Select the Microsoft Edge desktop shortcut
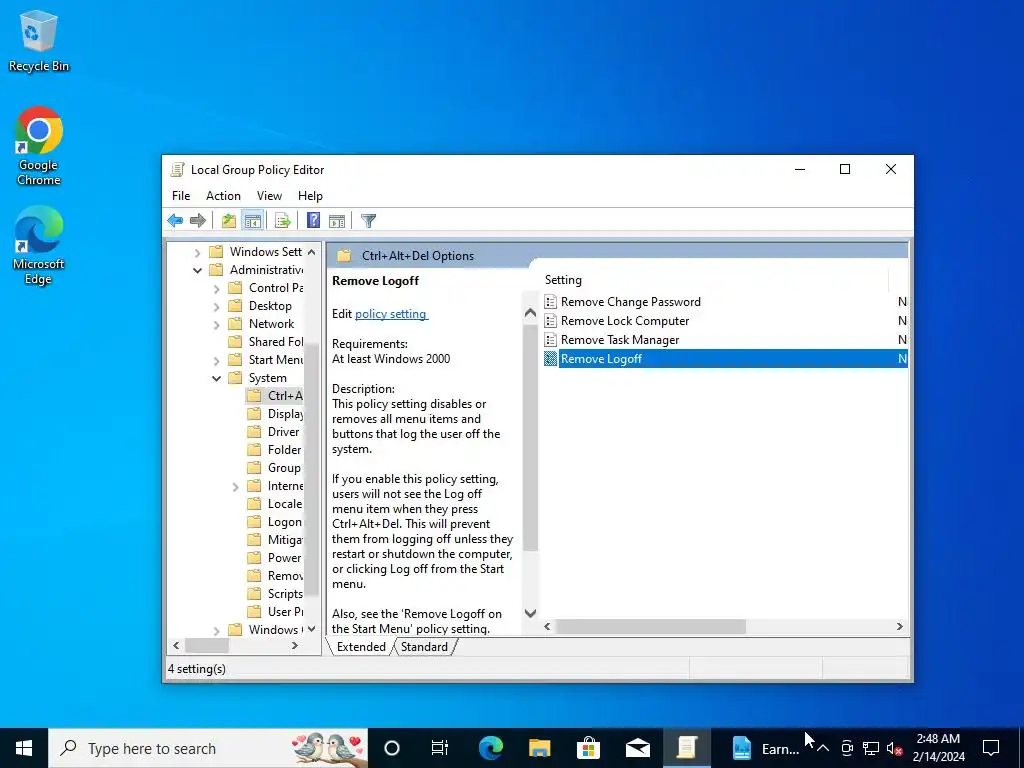The width and height of the screenshot is (1024, 768). pyautogui.click(x=39, y=246)
